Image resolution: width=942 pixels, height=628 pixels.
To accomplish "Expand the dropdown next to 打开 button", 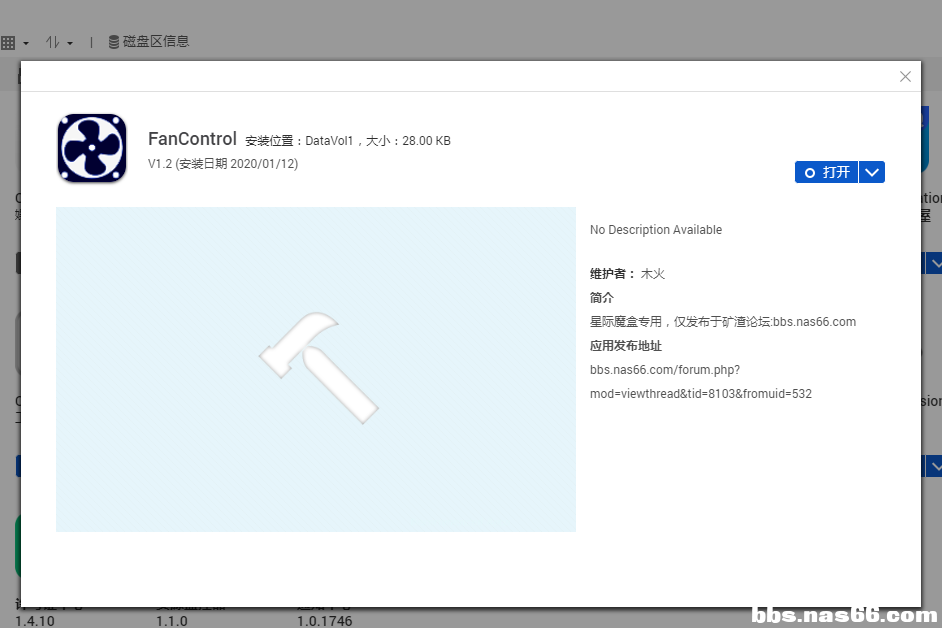I will pyautogui.click(x=871, y=171).
